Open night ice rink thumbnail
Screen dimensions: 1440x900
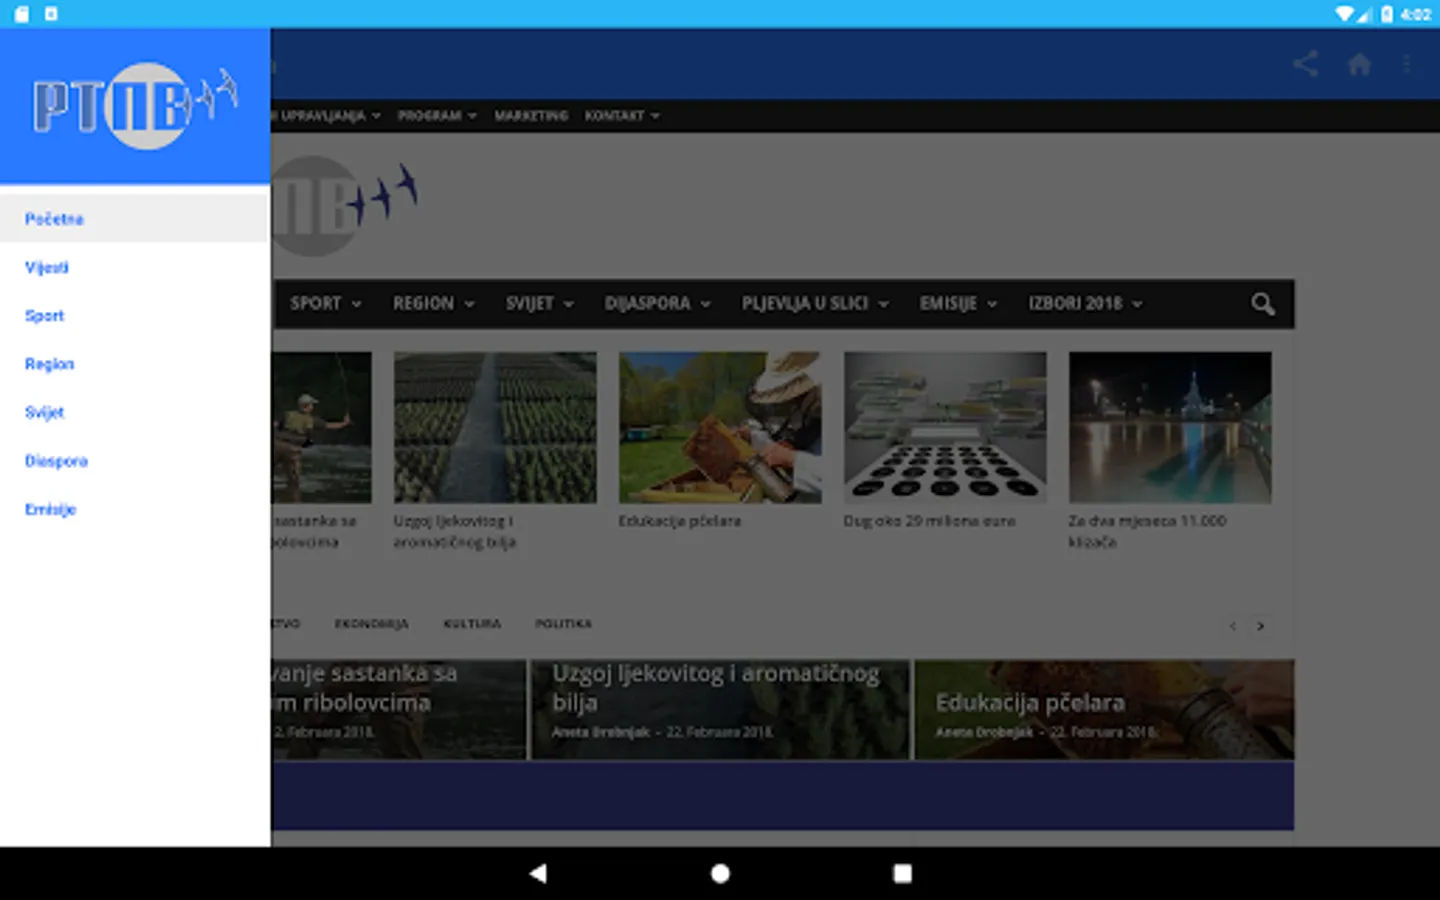[1170, 427]
